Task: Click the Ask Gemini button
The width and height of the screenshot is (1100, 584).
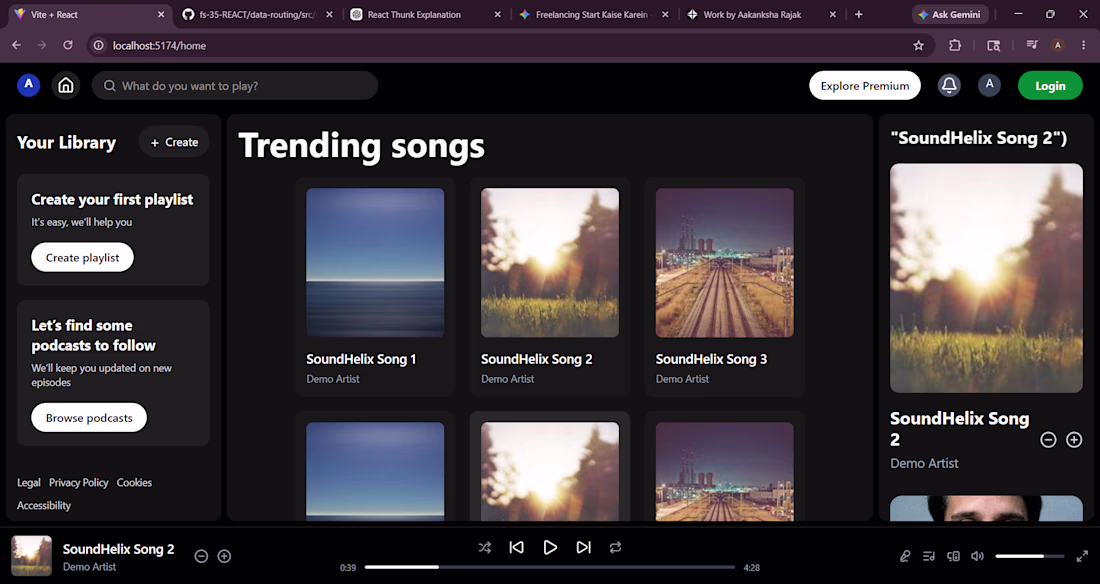Action: click(x=950, y=14)
